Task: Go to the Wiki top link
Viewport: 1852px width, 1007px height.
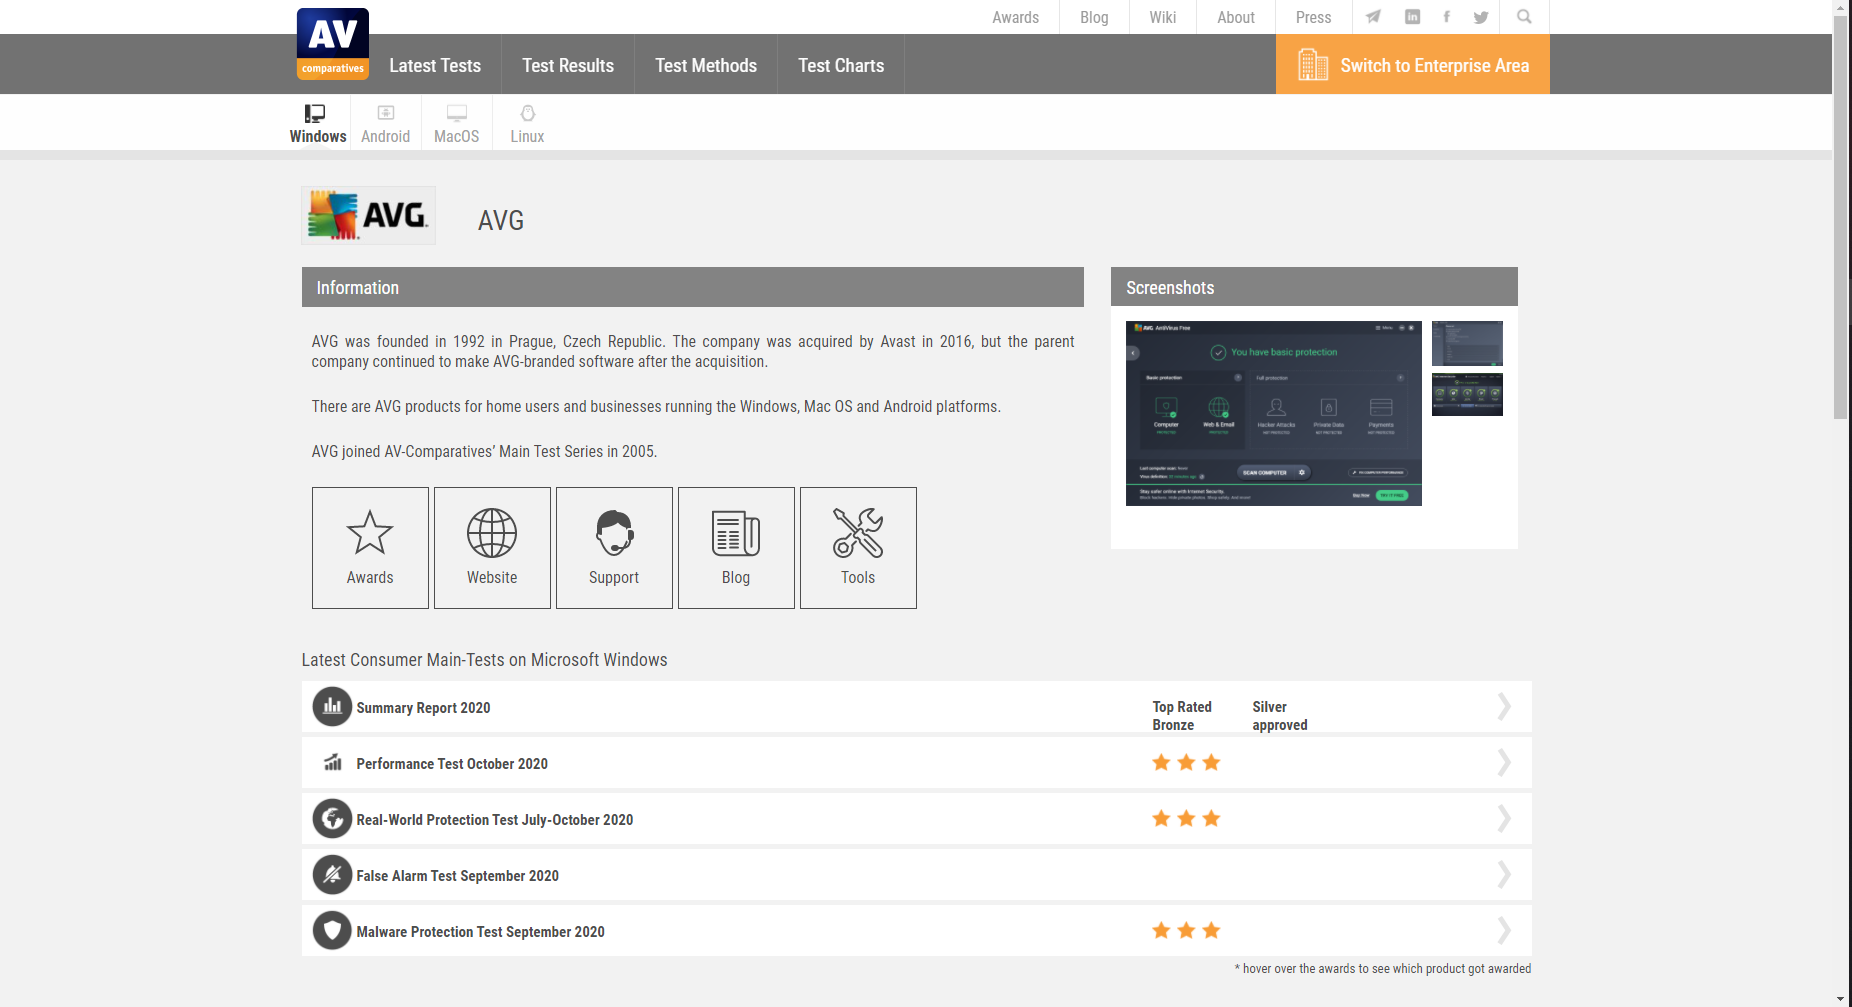Action: [1162, 17]
